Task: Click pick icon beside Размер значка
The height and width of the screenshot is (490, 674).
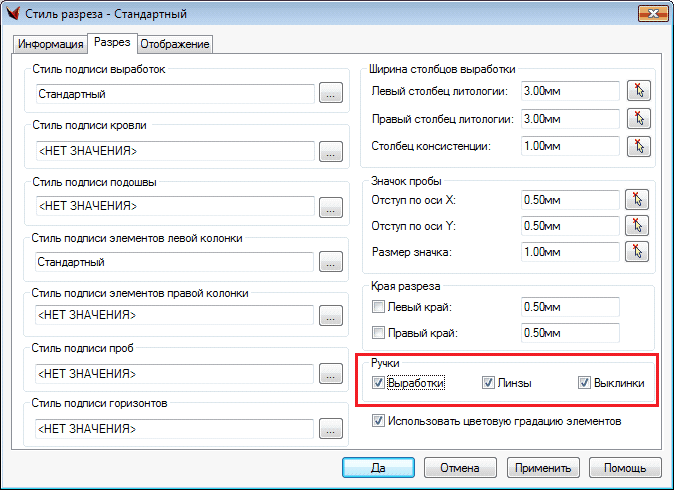Action: tap(638, 251)
